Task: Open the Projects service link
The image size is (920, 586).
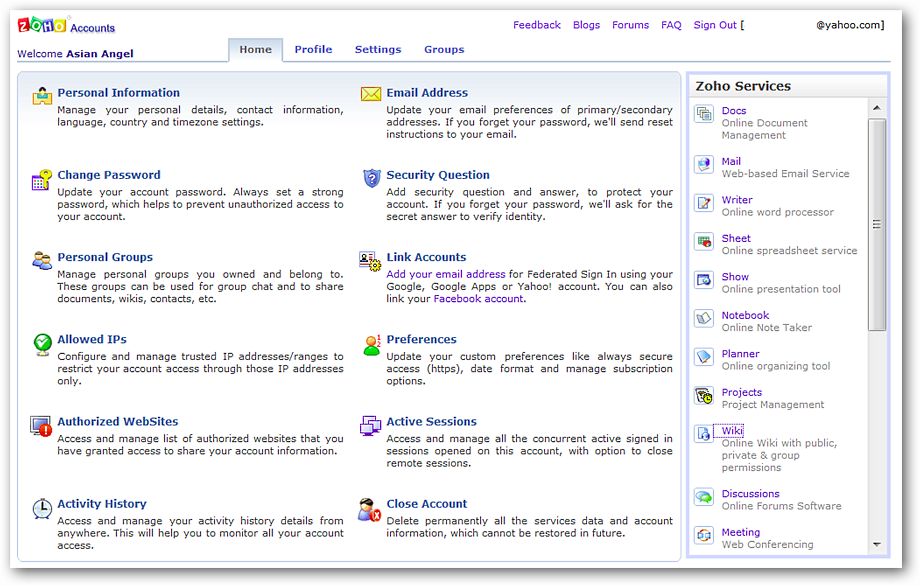Action: (742, 392)
